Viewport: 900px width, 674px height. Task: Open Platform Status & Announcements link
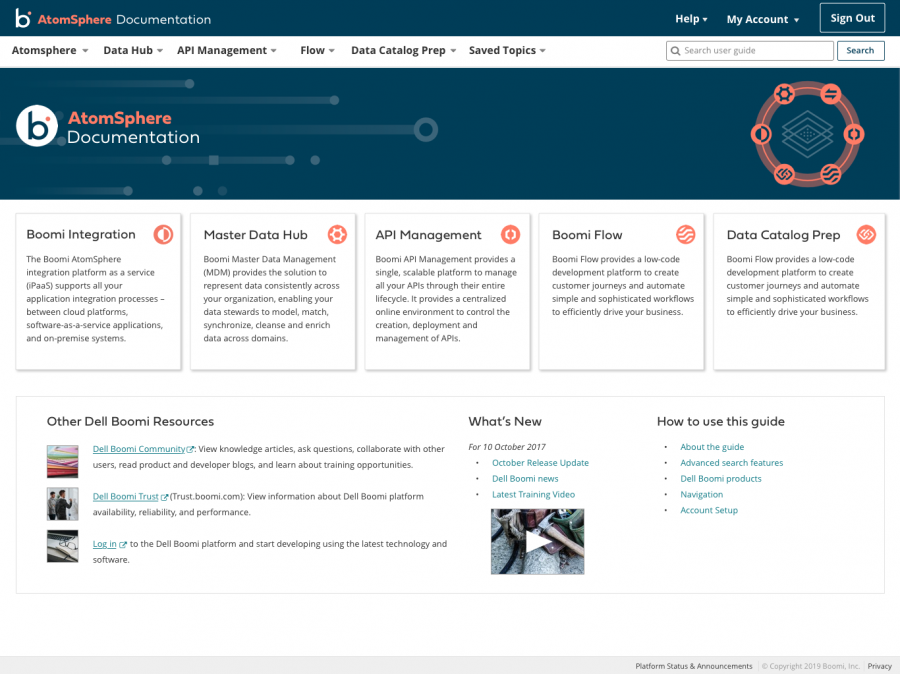[693, 666]
